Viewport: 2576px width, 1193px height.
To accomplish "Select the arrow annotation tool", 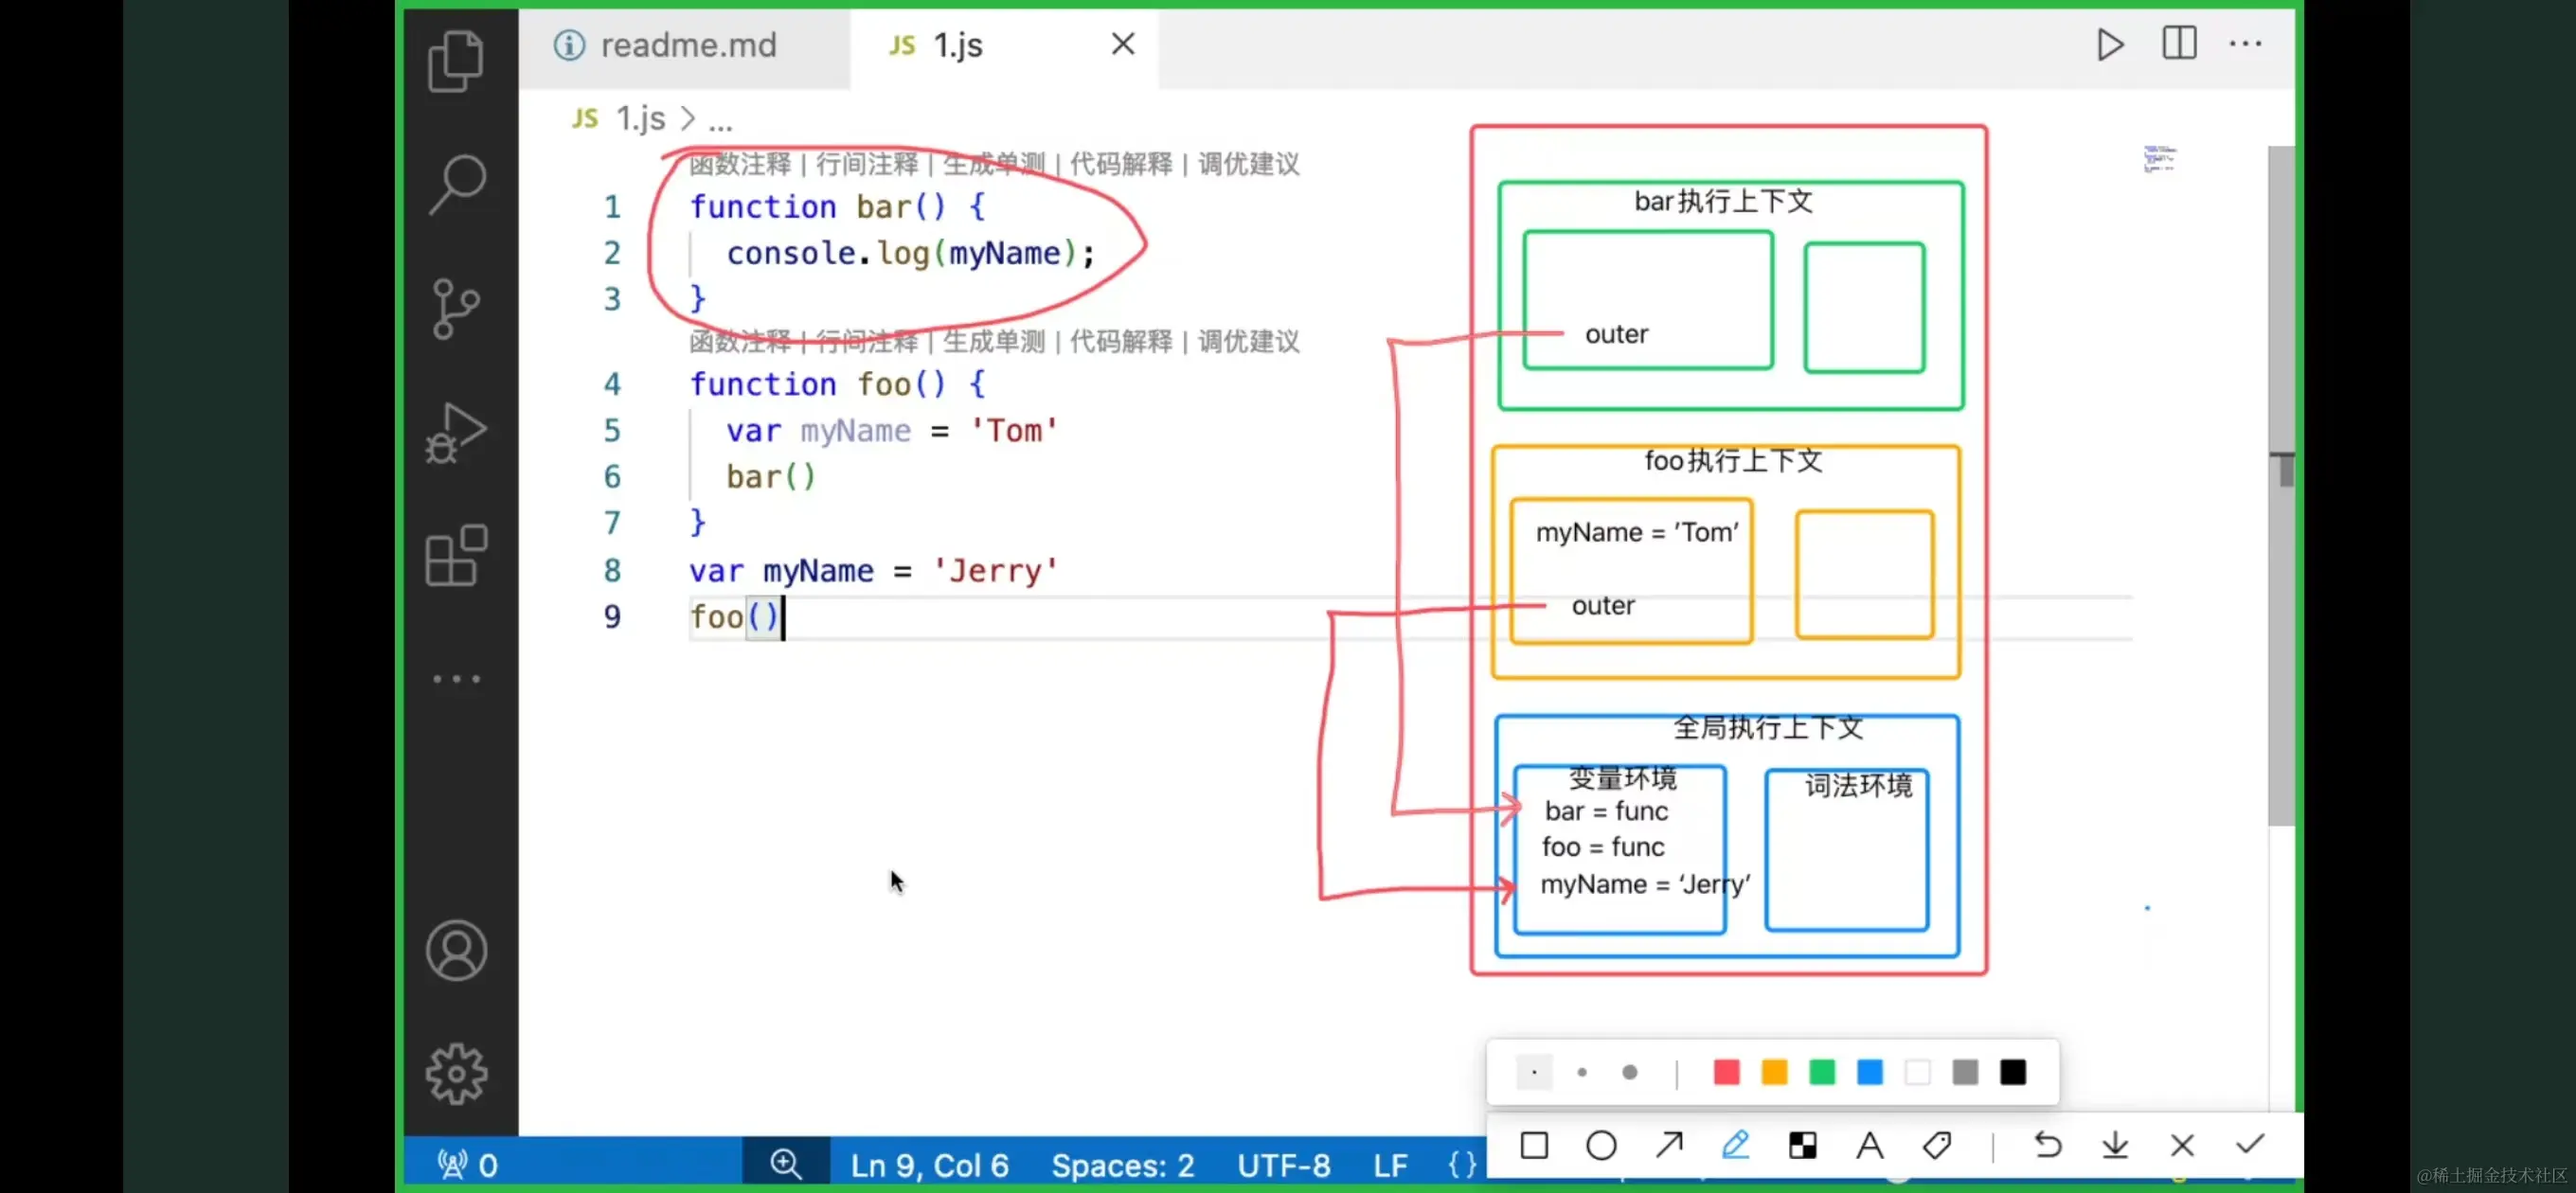I will pyautogui.click(x=1668, y=1144).
